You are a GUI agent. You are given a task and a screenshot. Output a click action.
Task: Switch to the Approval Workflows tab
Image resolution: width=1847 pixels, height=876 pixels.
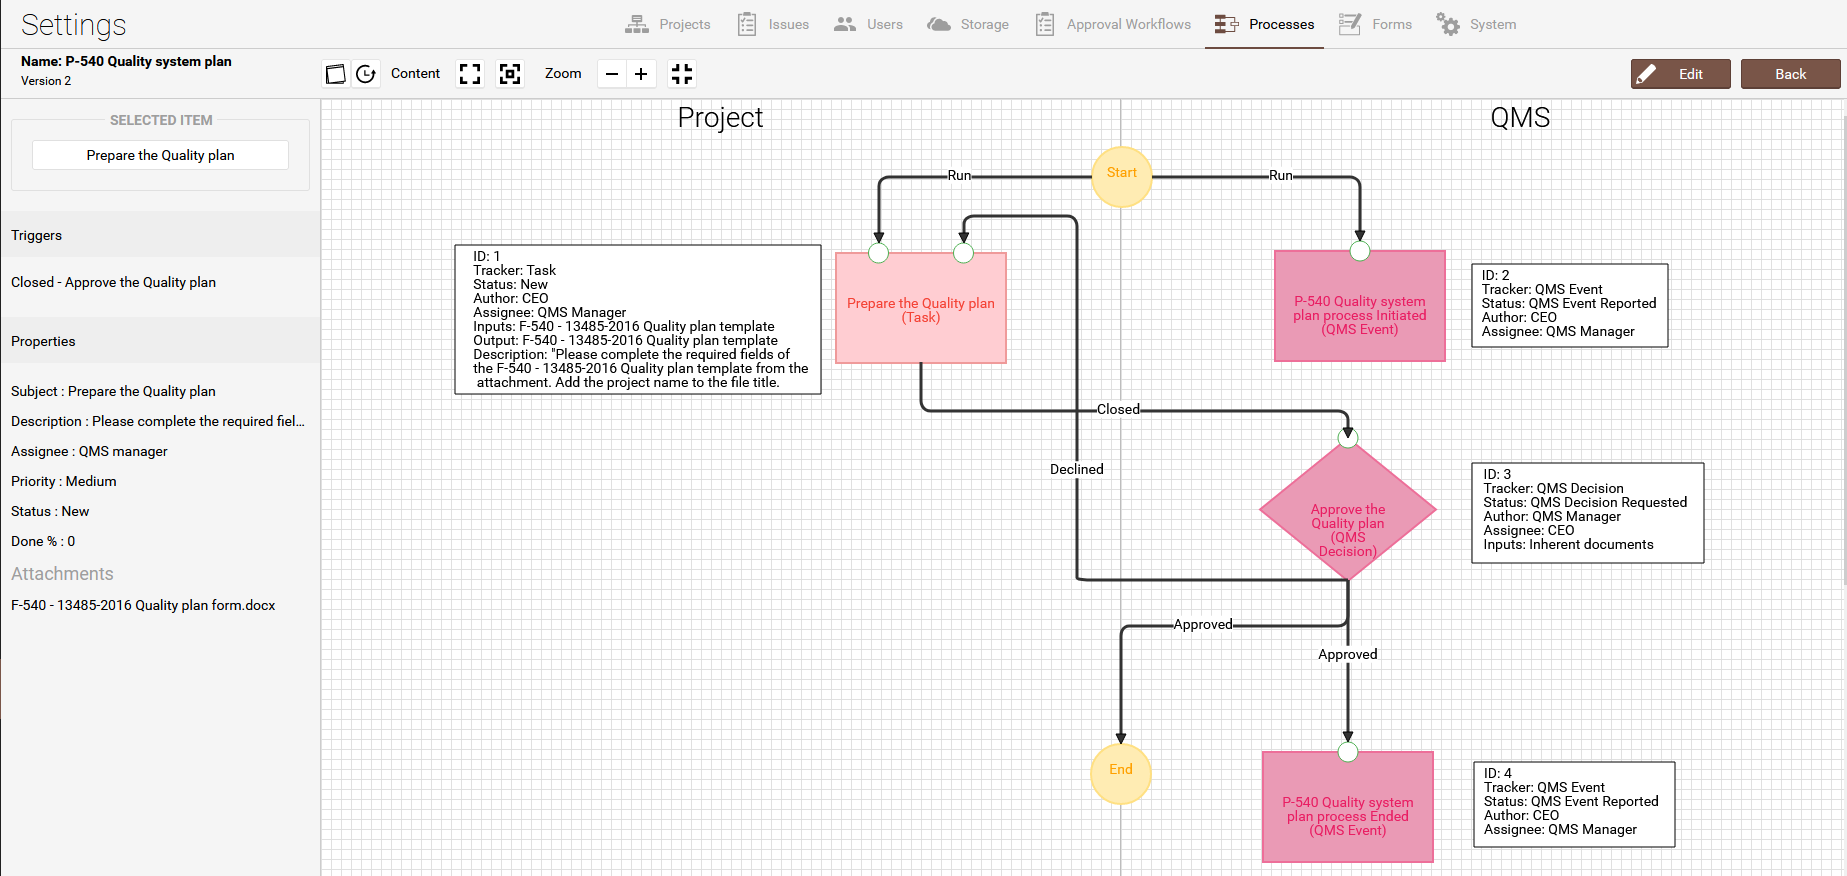pos(1113,24)
